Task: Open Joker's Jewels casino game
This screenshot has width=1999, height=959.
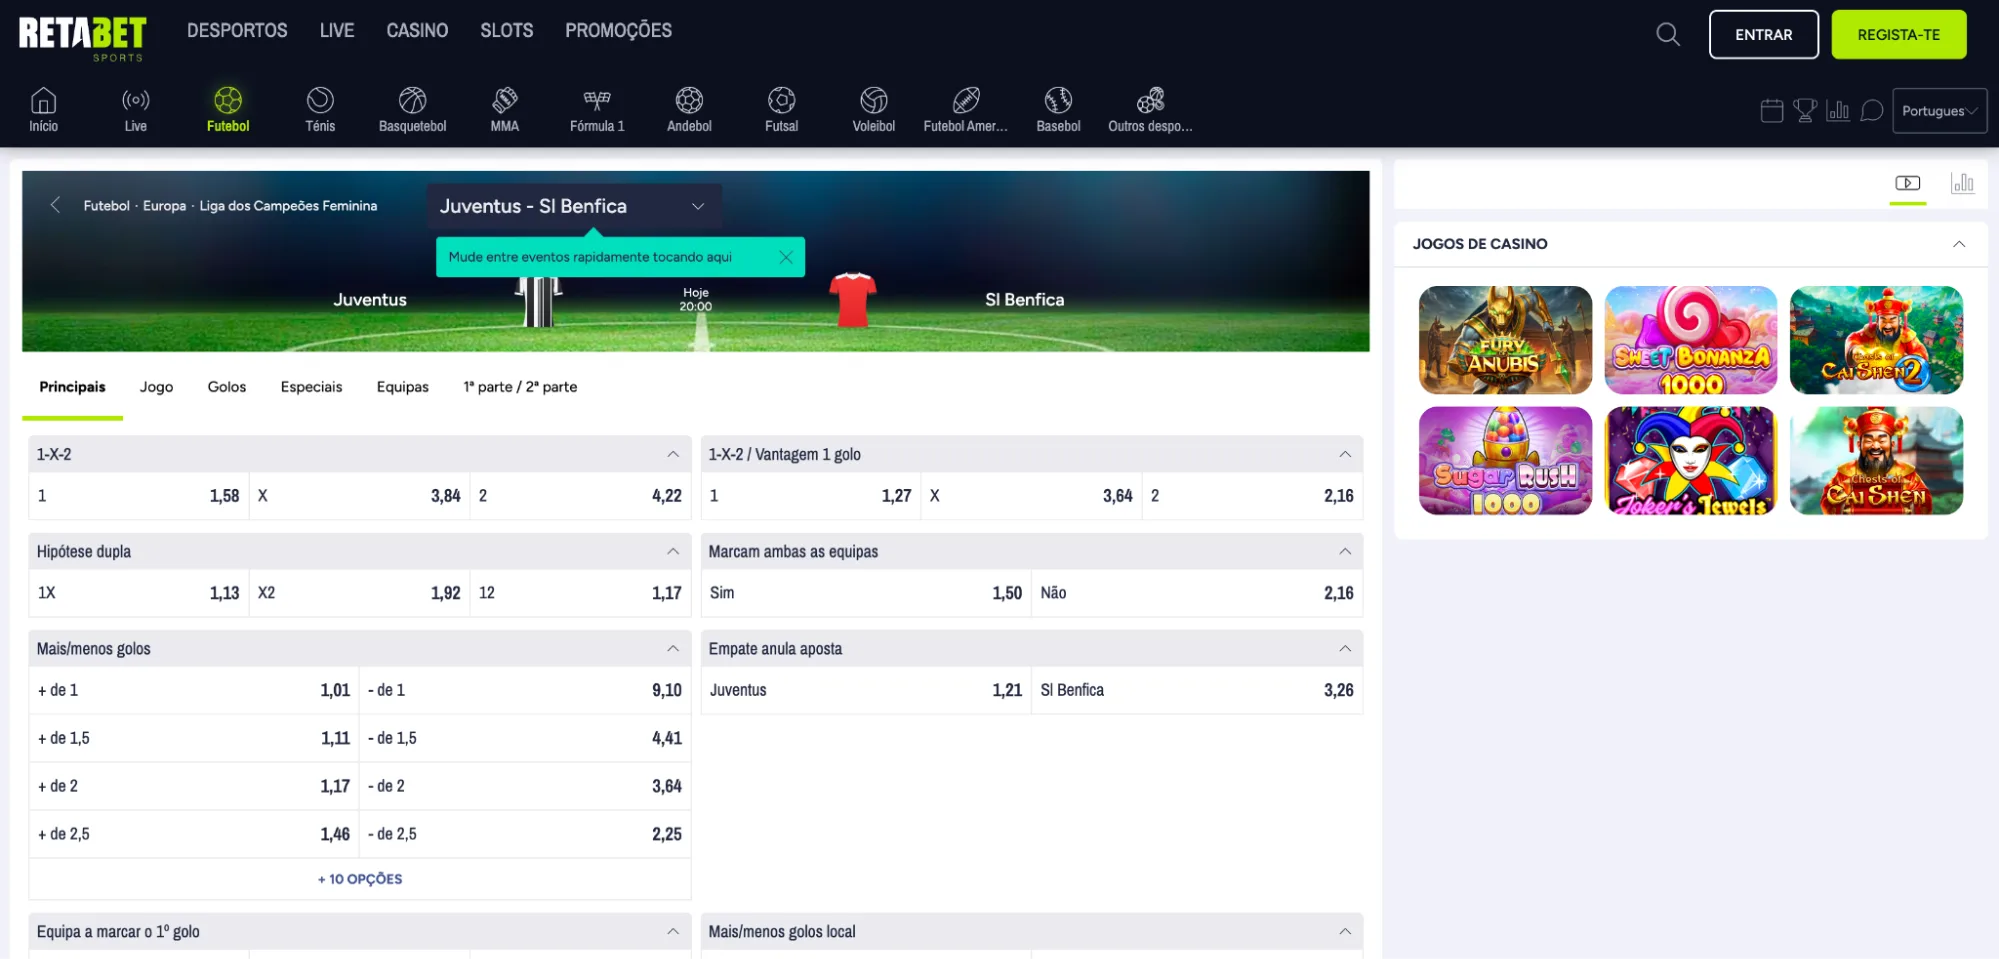Action: pos(1690,461)
